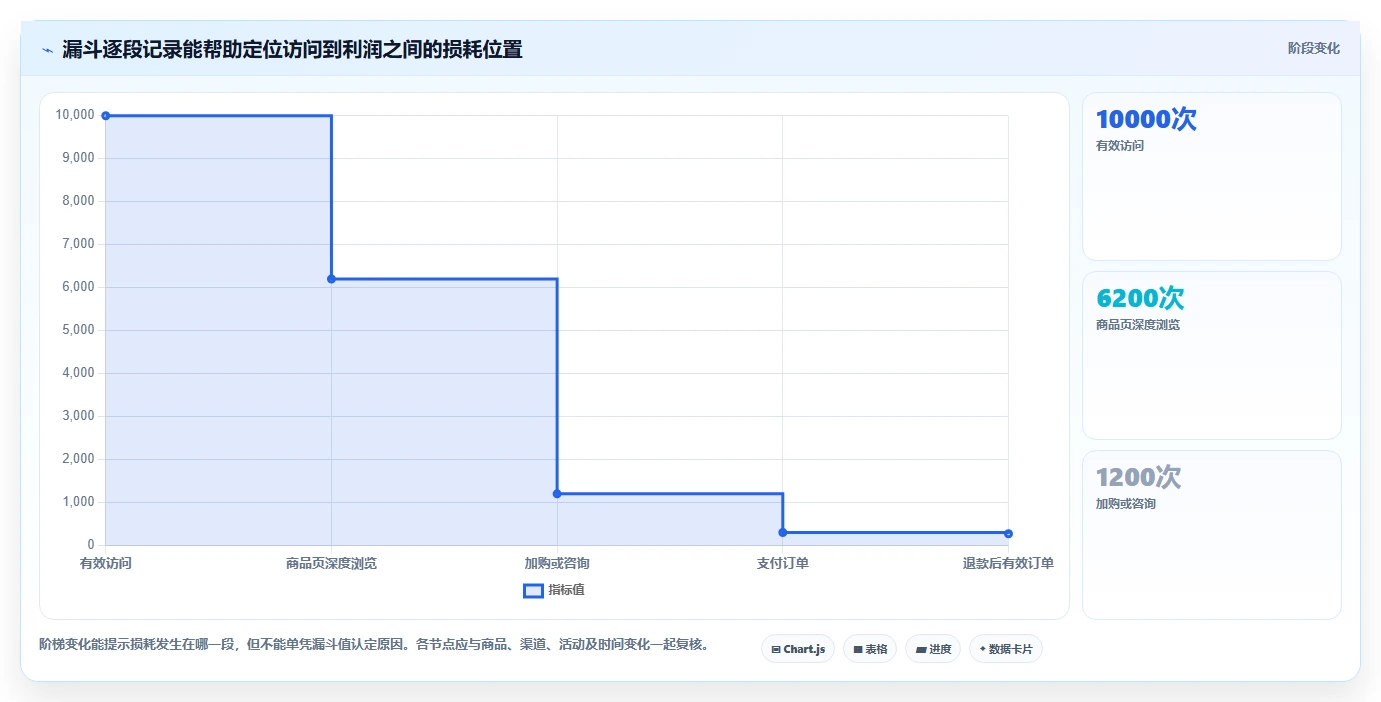Click 商品页深度浏览 caption in the second card
The image size is (1381, 702).
(x=1138, y=325)
